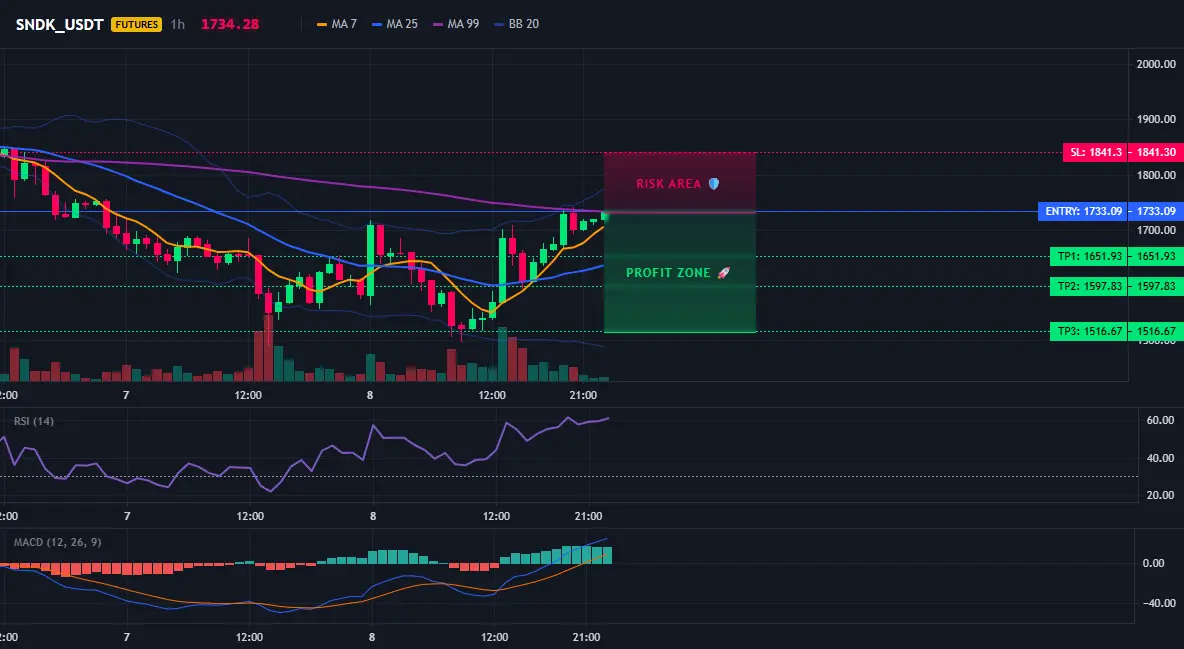Toggle the MA 25 legend item
This screenshot has height=649, width=1184.
395,24
